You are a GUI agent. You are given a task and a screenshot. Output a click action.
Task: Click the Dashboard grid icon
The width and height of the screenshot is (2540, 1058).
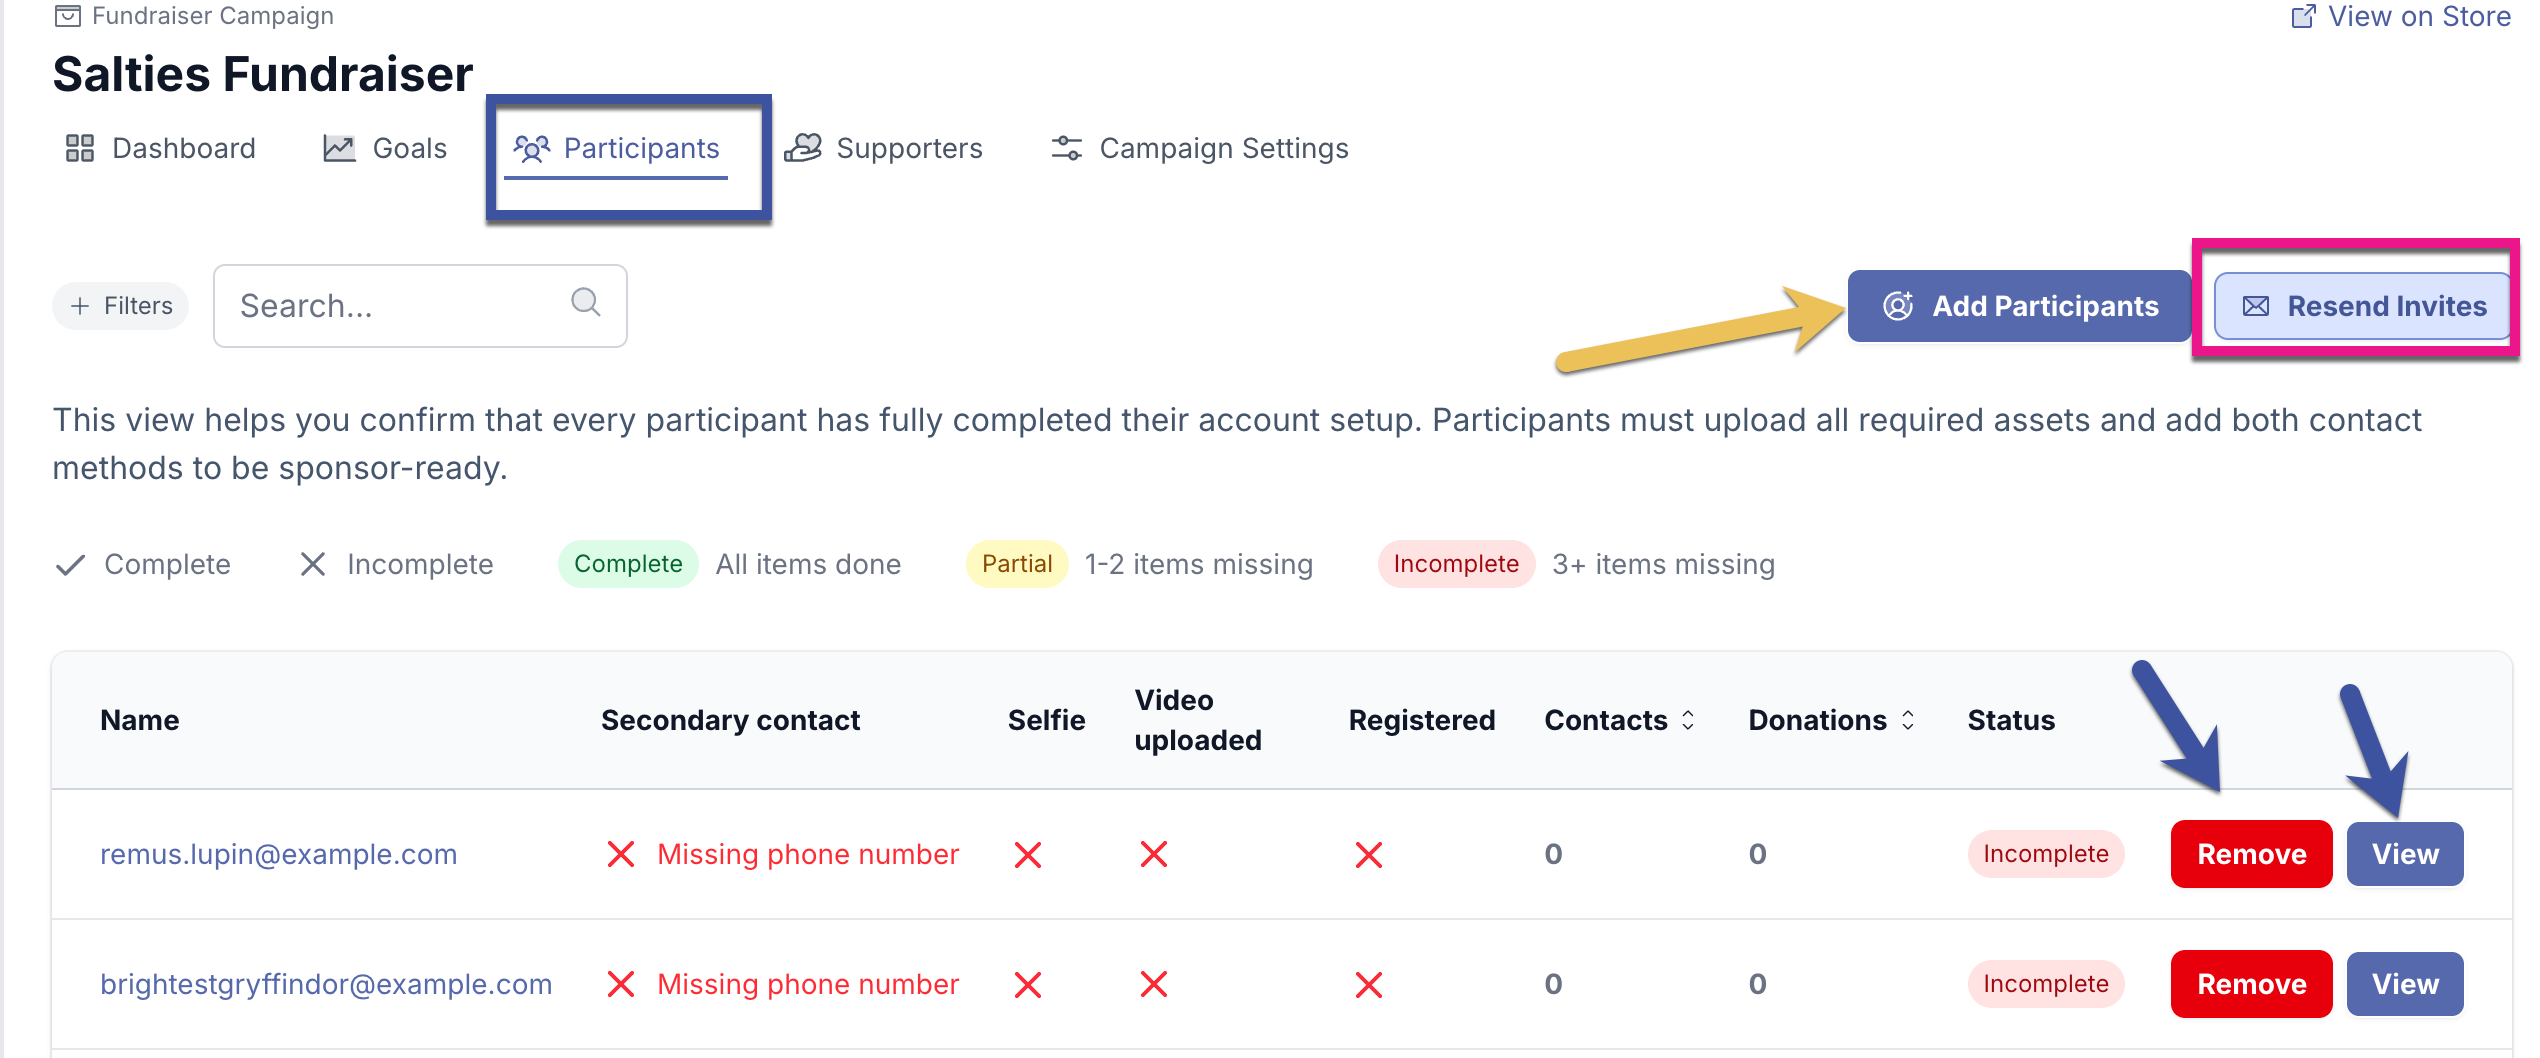click(80, 148)
